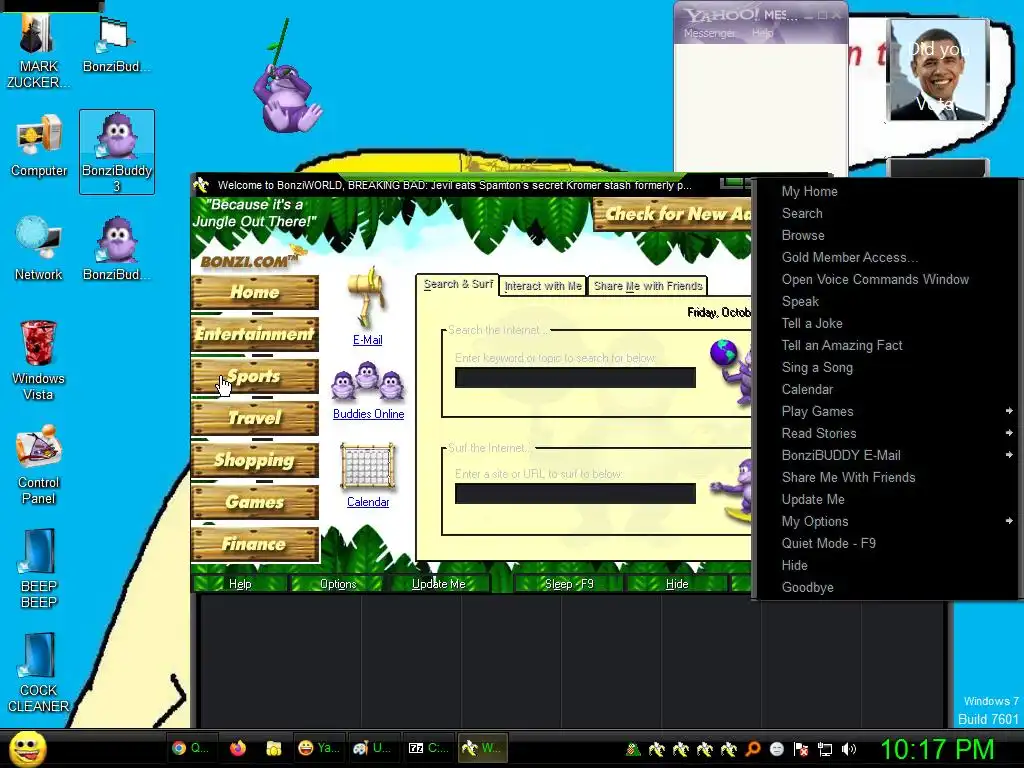Click the Games wooden button
Screen dimensions: 1024x768
255,502
